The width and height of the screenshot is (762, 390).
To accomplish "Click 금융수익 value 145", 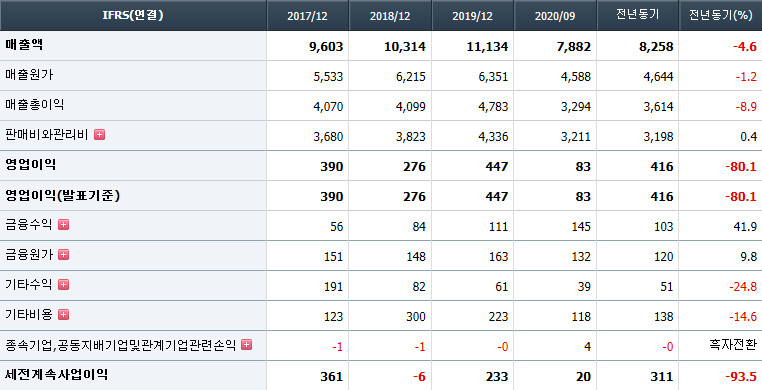I will click(581, 227).
